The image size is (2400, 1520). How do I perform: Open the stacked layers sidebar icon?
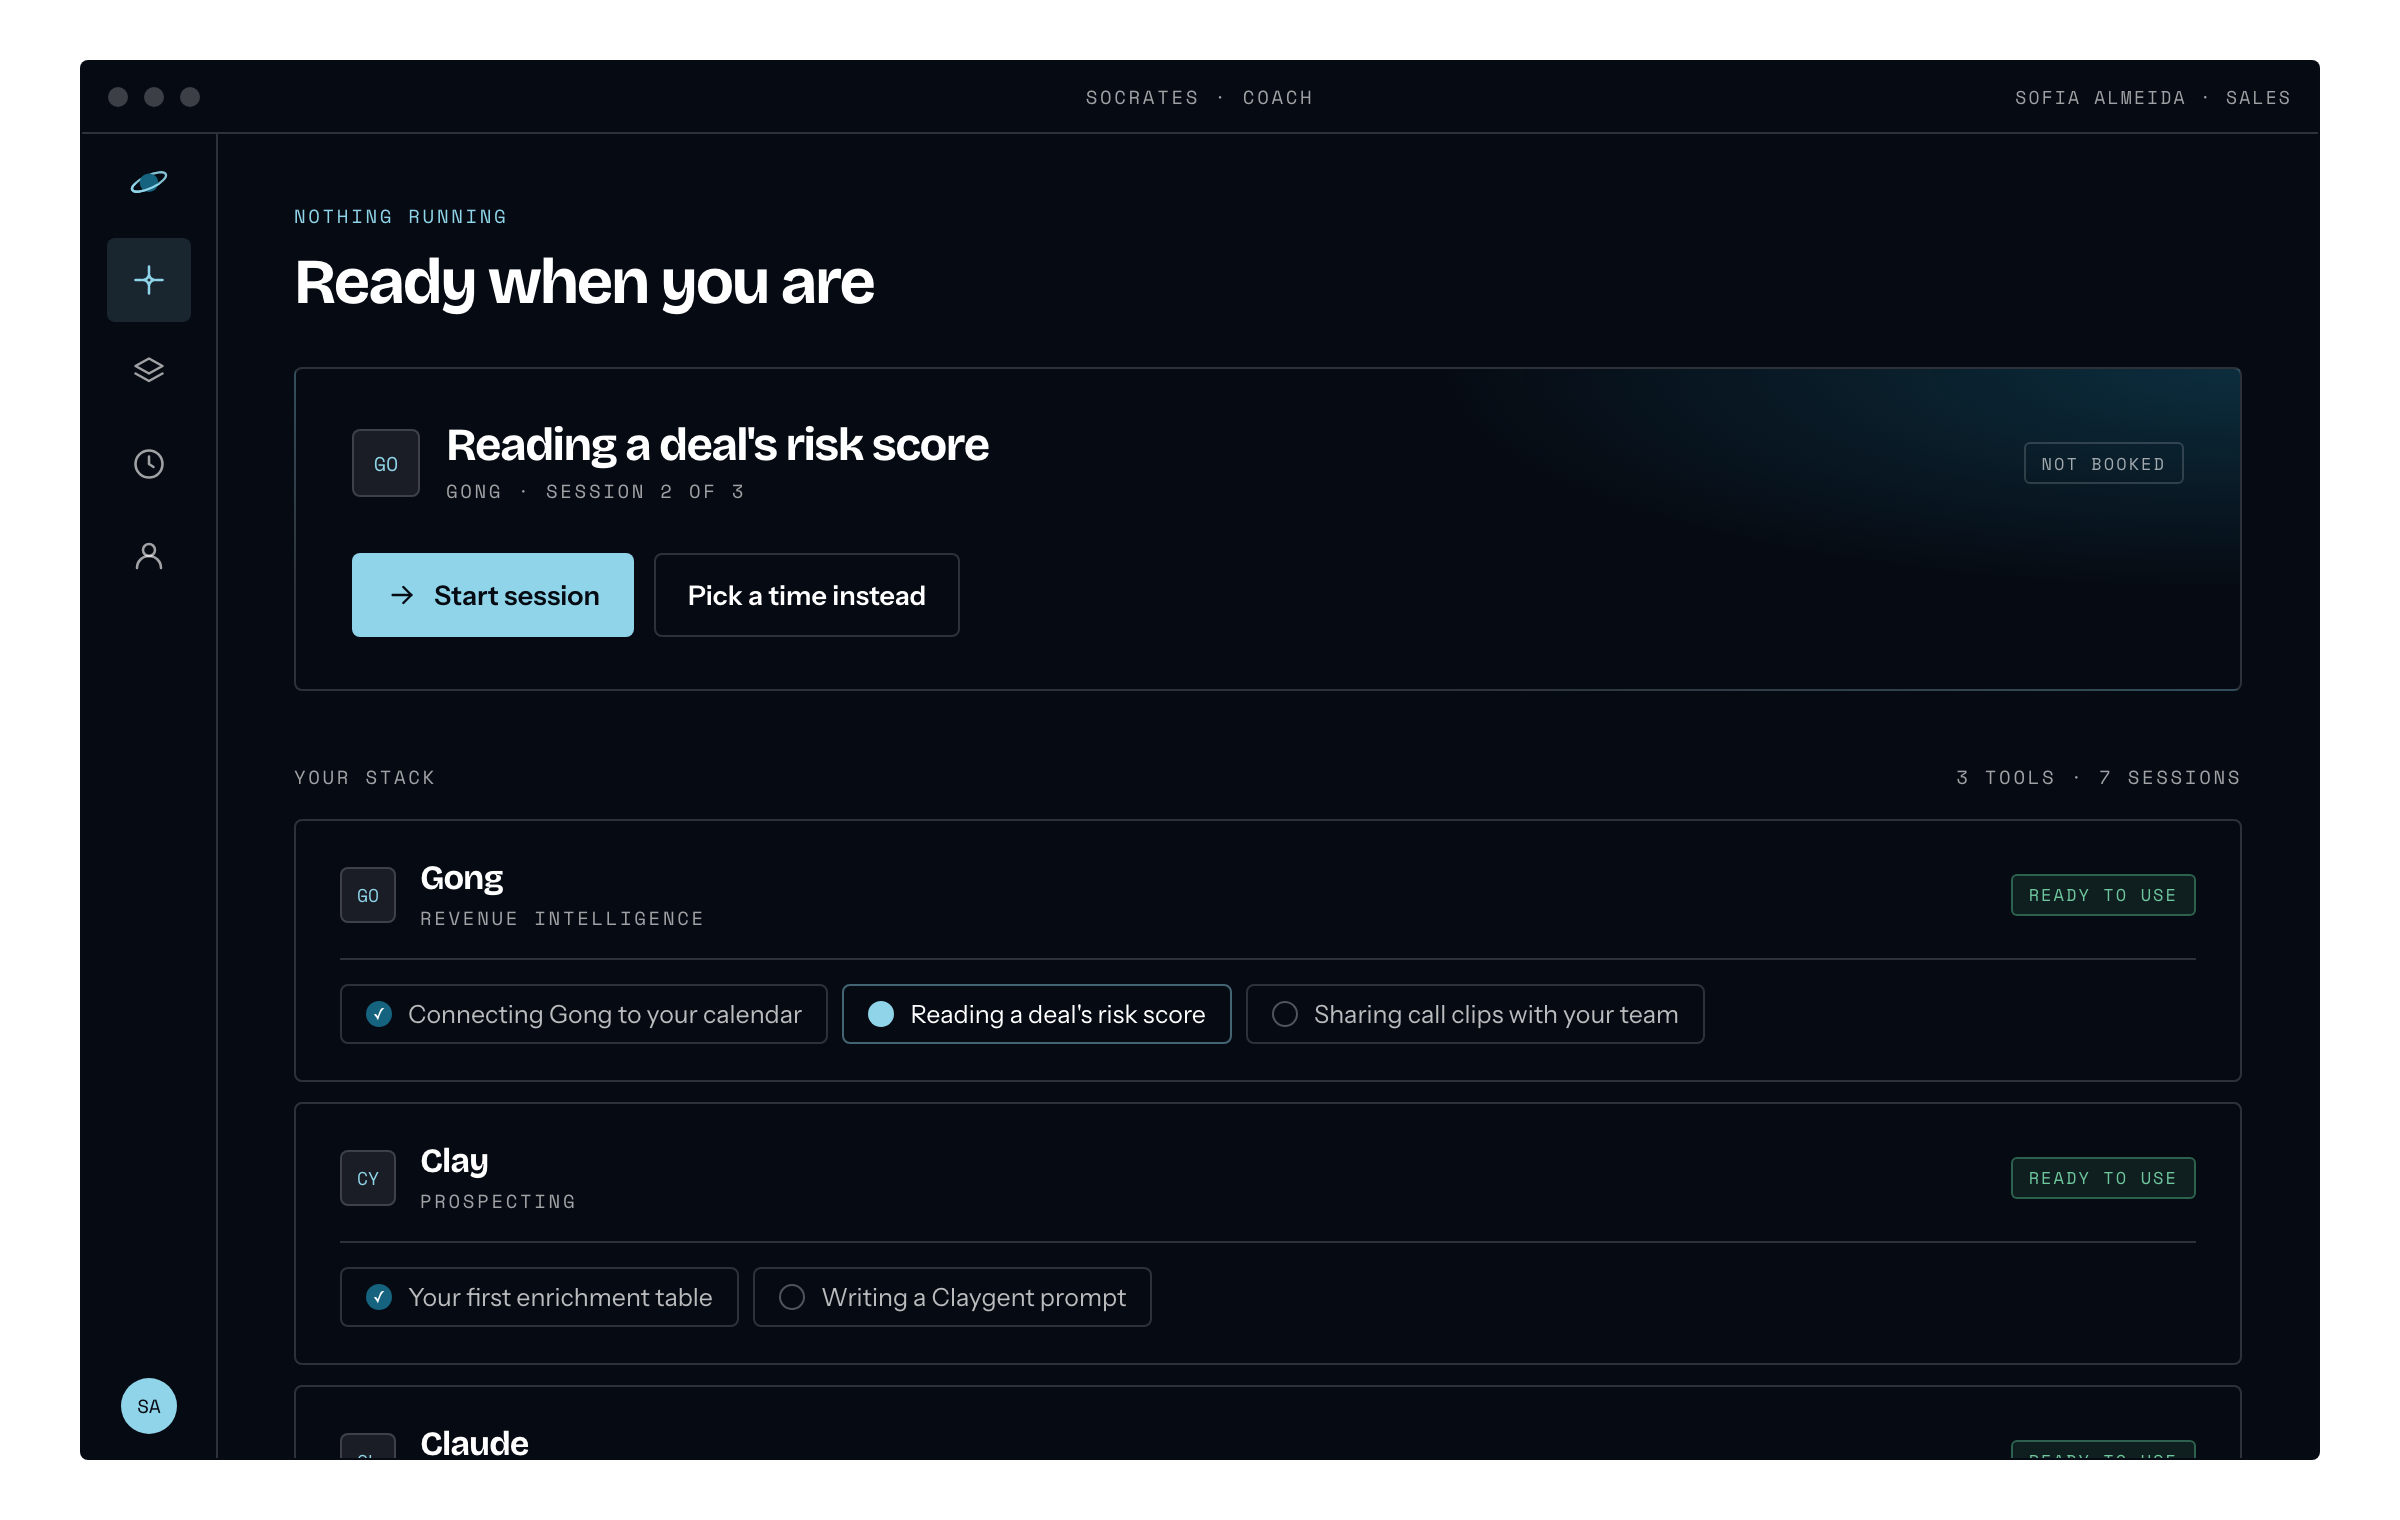coord(149,370)
